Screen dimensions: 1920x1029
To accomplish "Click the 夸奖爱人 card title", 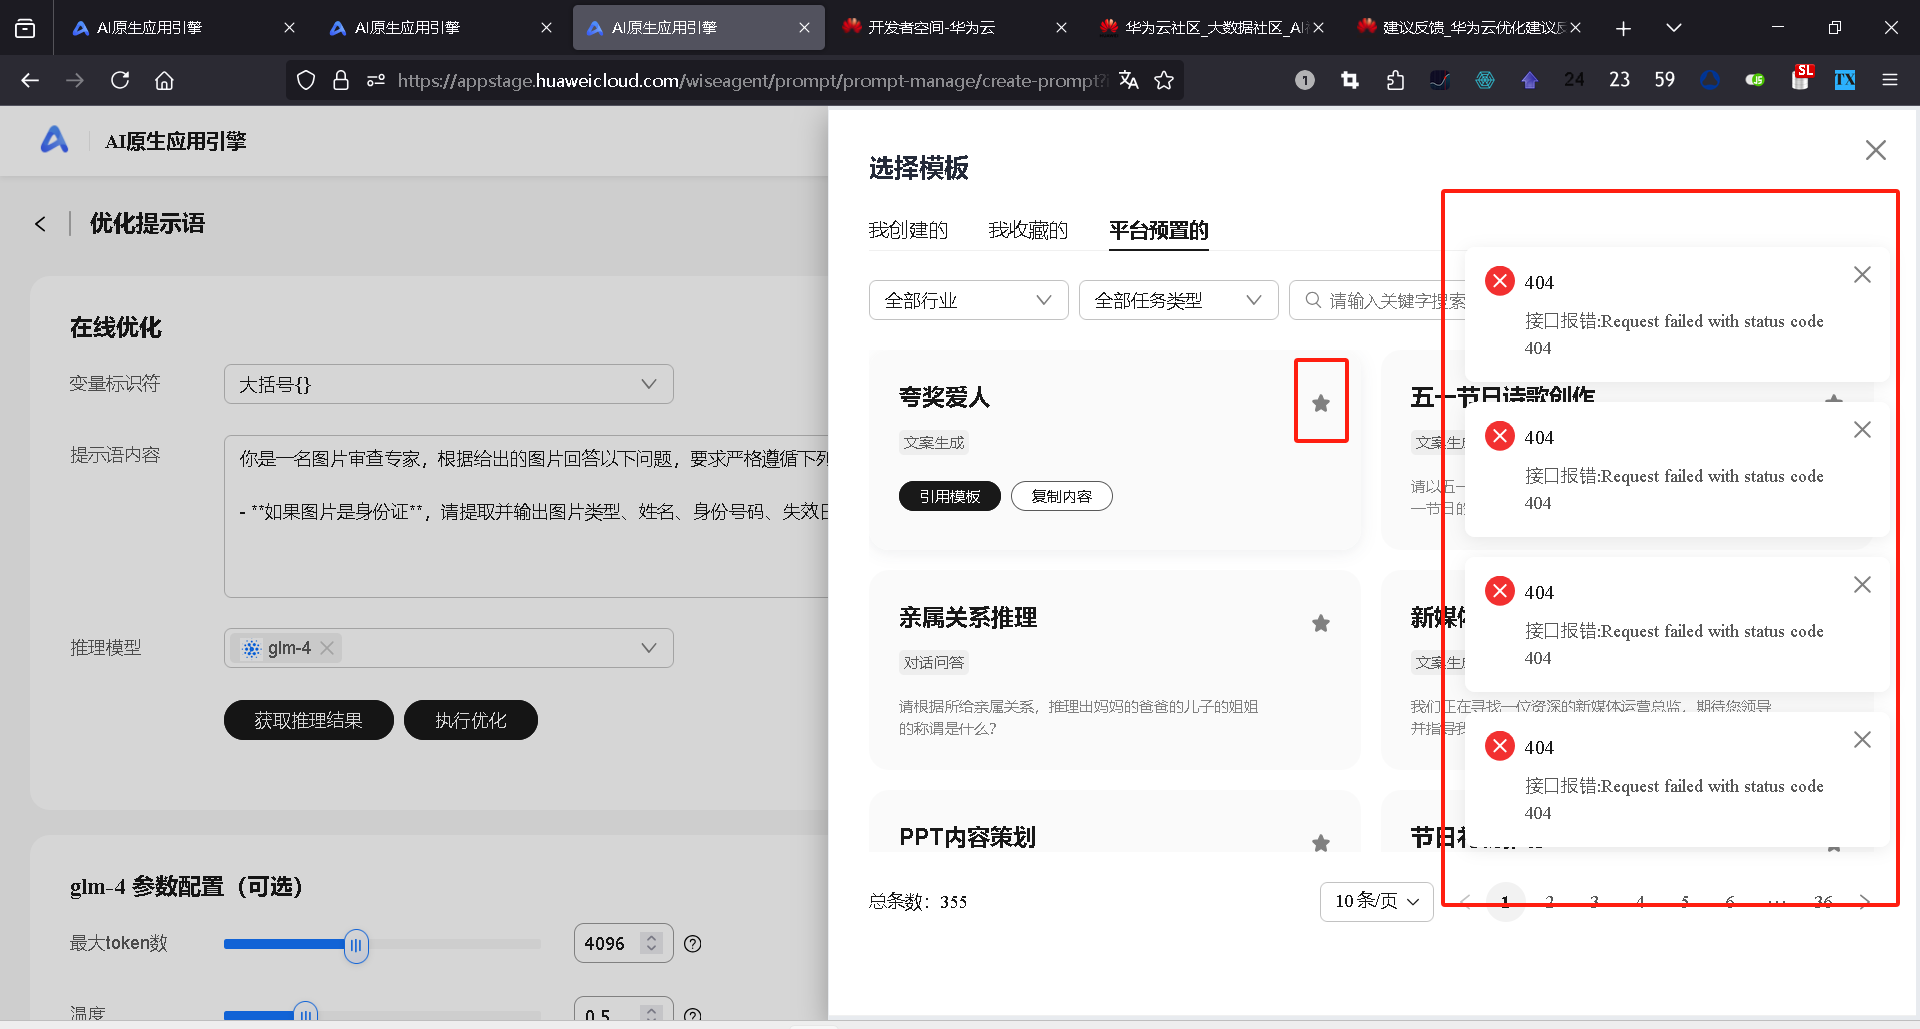I will click(x=944, y=398).
